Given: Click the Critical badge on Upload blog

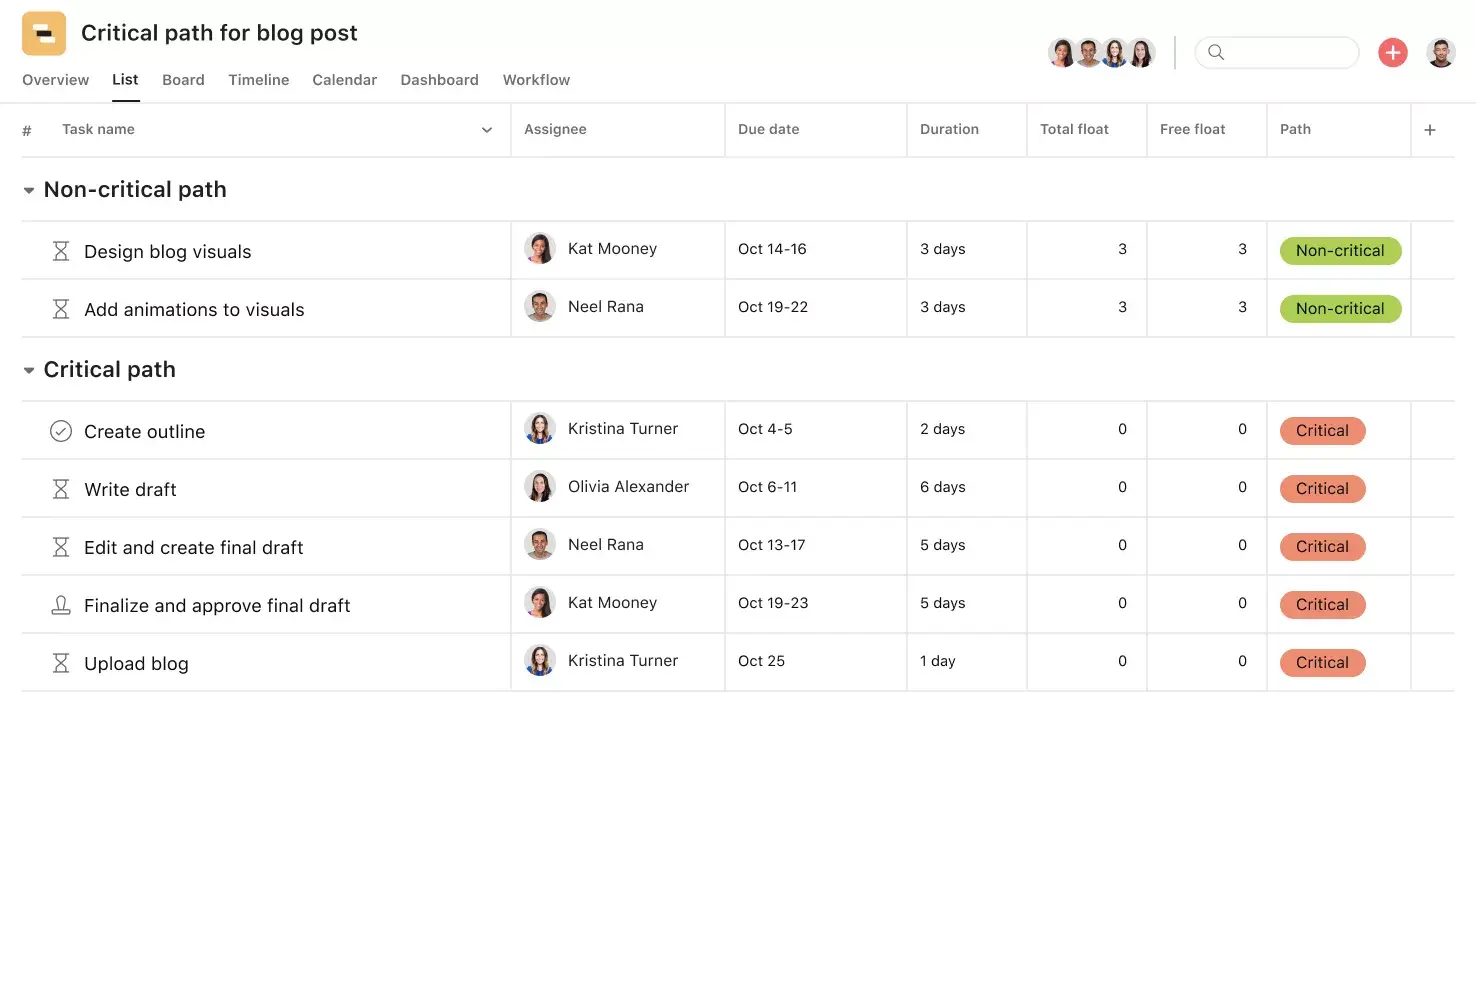Looking at the screenshot, I should click(1322, 662).
